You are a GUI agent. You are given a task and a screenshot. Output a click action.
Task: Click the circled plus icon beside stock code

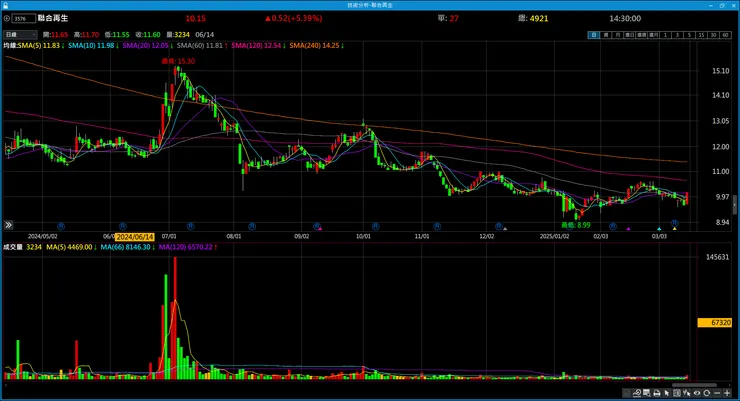pyautogui.click(x=7, y=18)
